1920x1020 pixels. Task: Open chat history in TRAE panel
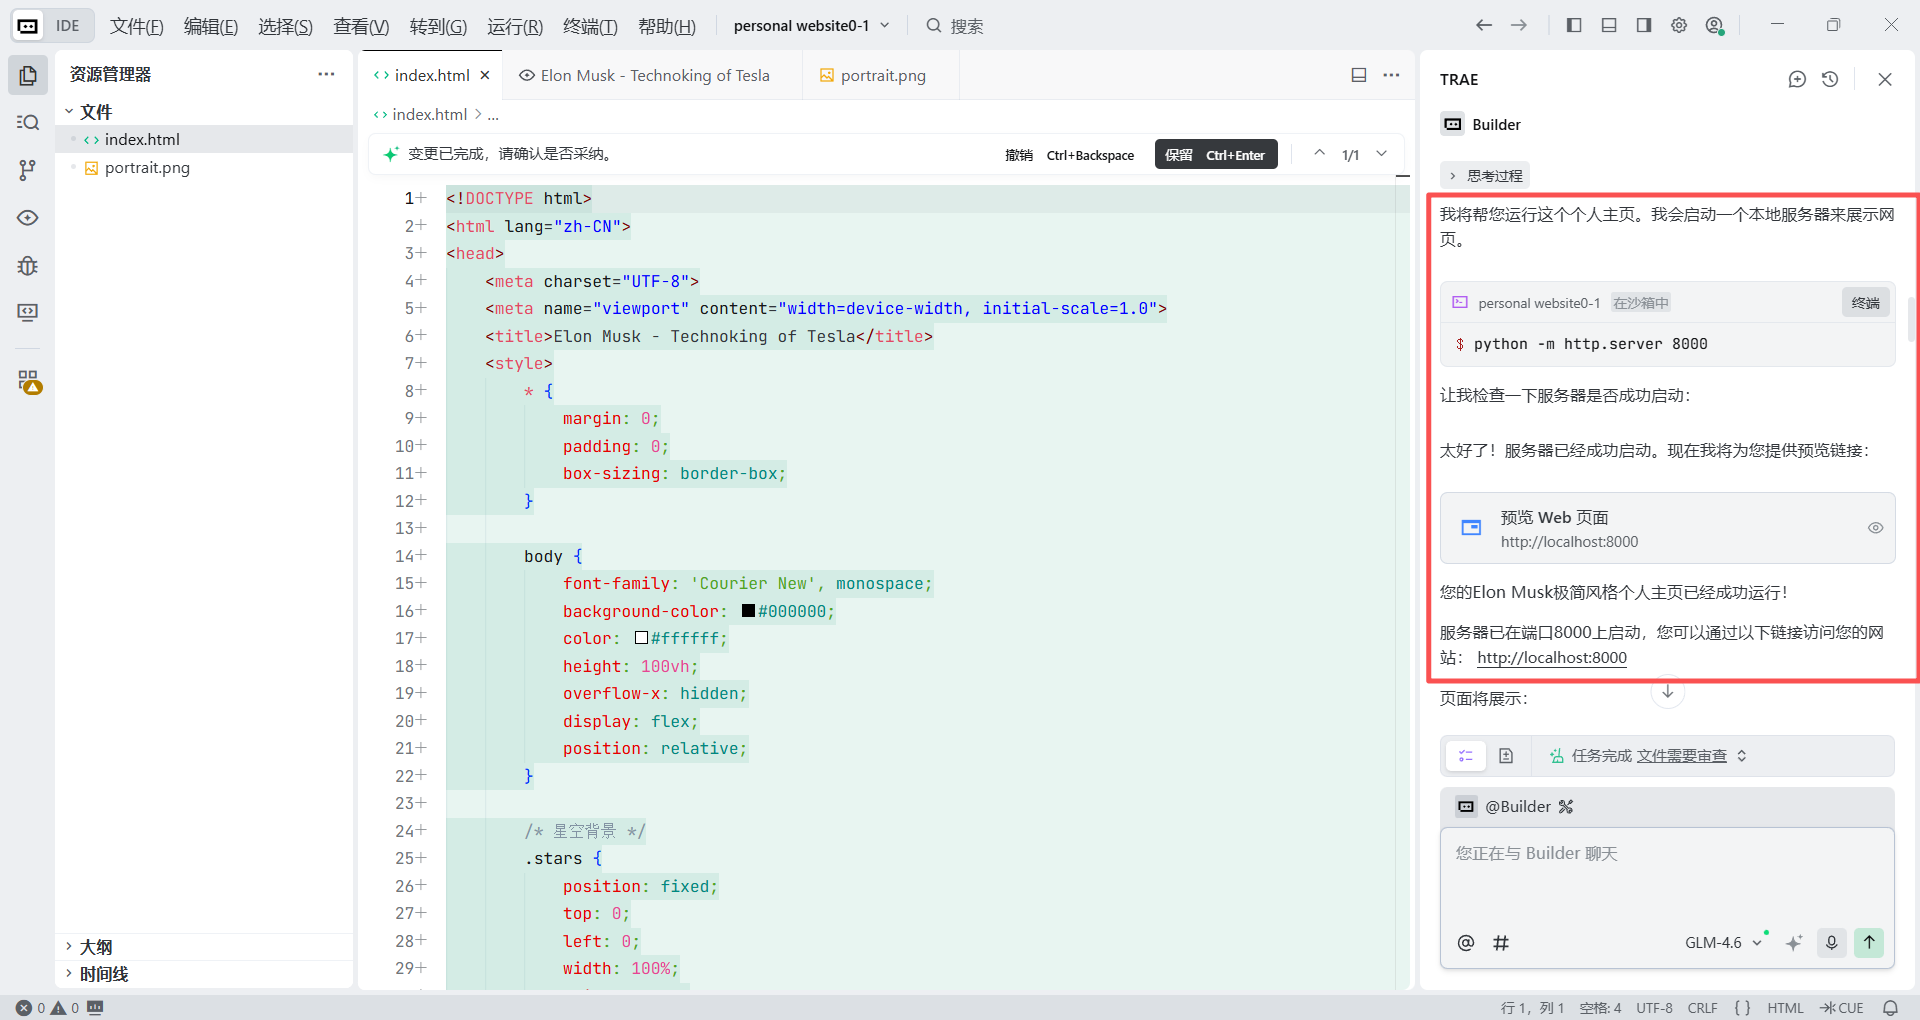click(x=1830, y=79)
